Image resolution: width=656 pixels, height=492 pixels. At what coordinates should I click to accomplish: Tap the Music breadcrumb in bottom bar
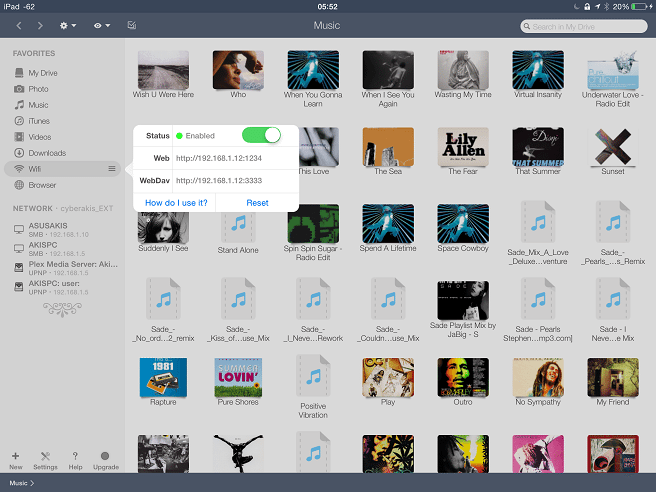22,483
